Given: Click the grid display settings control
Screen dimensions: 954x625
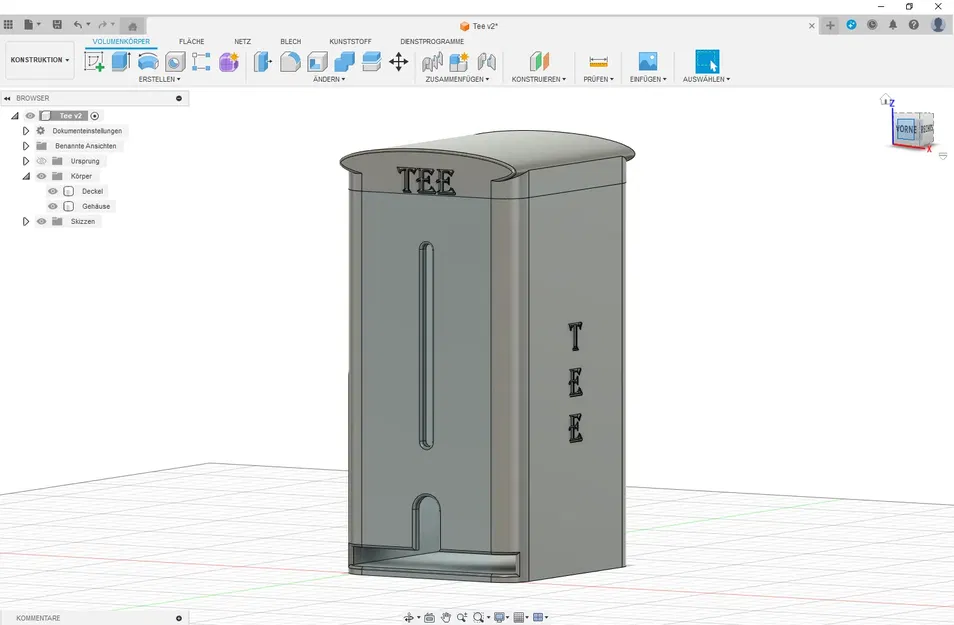Looking at the screenshot, I should [521, 616].
